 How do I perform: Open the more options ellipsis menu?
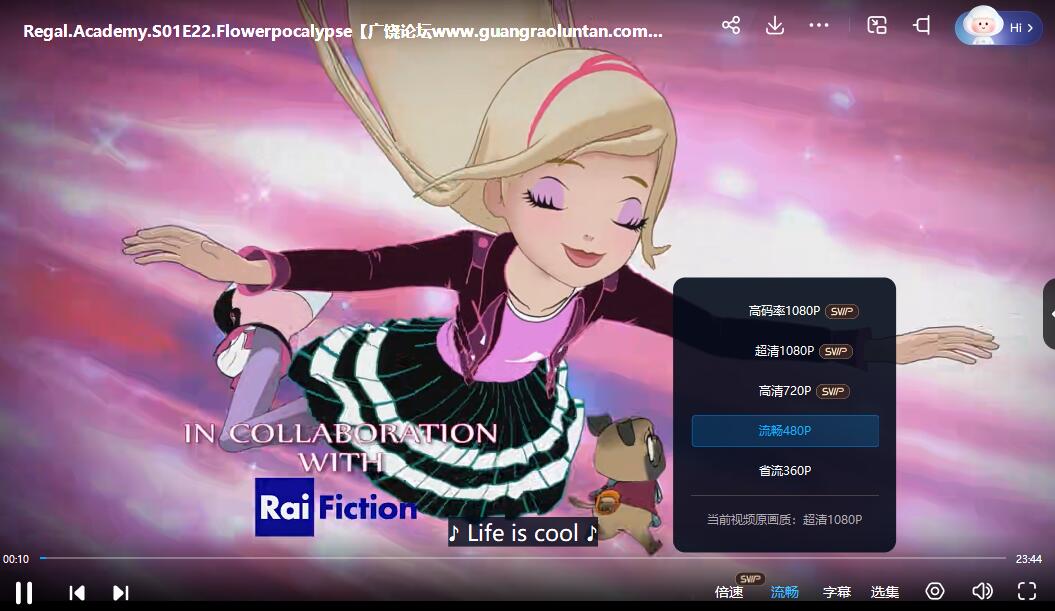point(819,26)
